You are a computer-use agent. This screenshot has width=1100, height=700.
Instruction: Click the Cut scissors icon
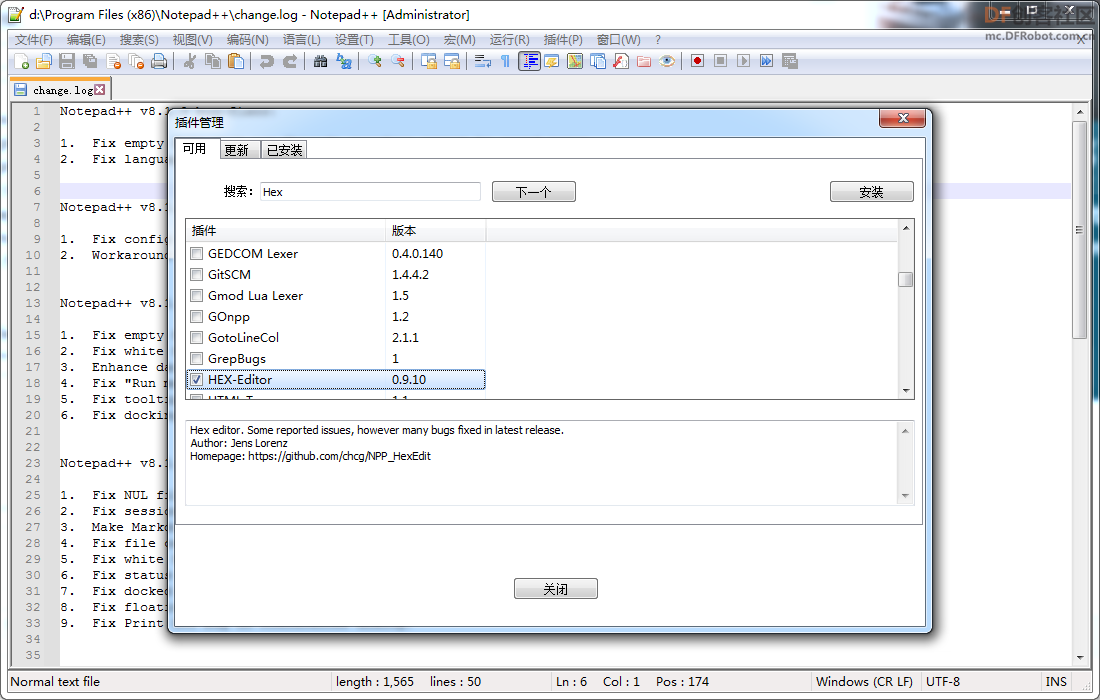tap(189, 62)
